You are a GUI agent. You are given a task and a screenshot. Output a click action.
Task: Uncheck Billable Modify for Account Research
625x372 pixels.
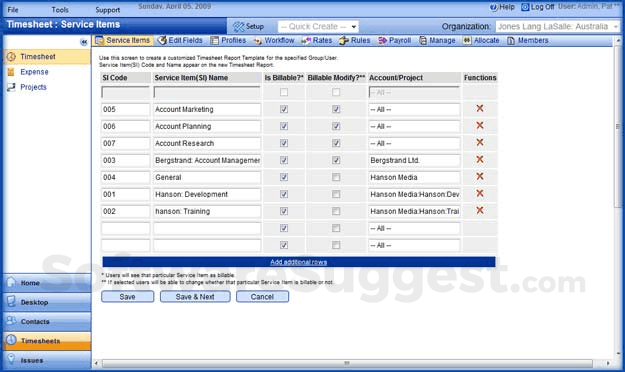coord(336,143)
